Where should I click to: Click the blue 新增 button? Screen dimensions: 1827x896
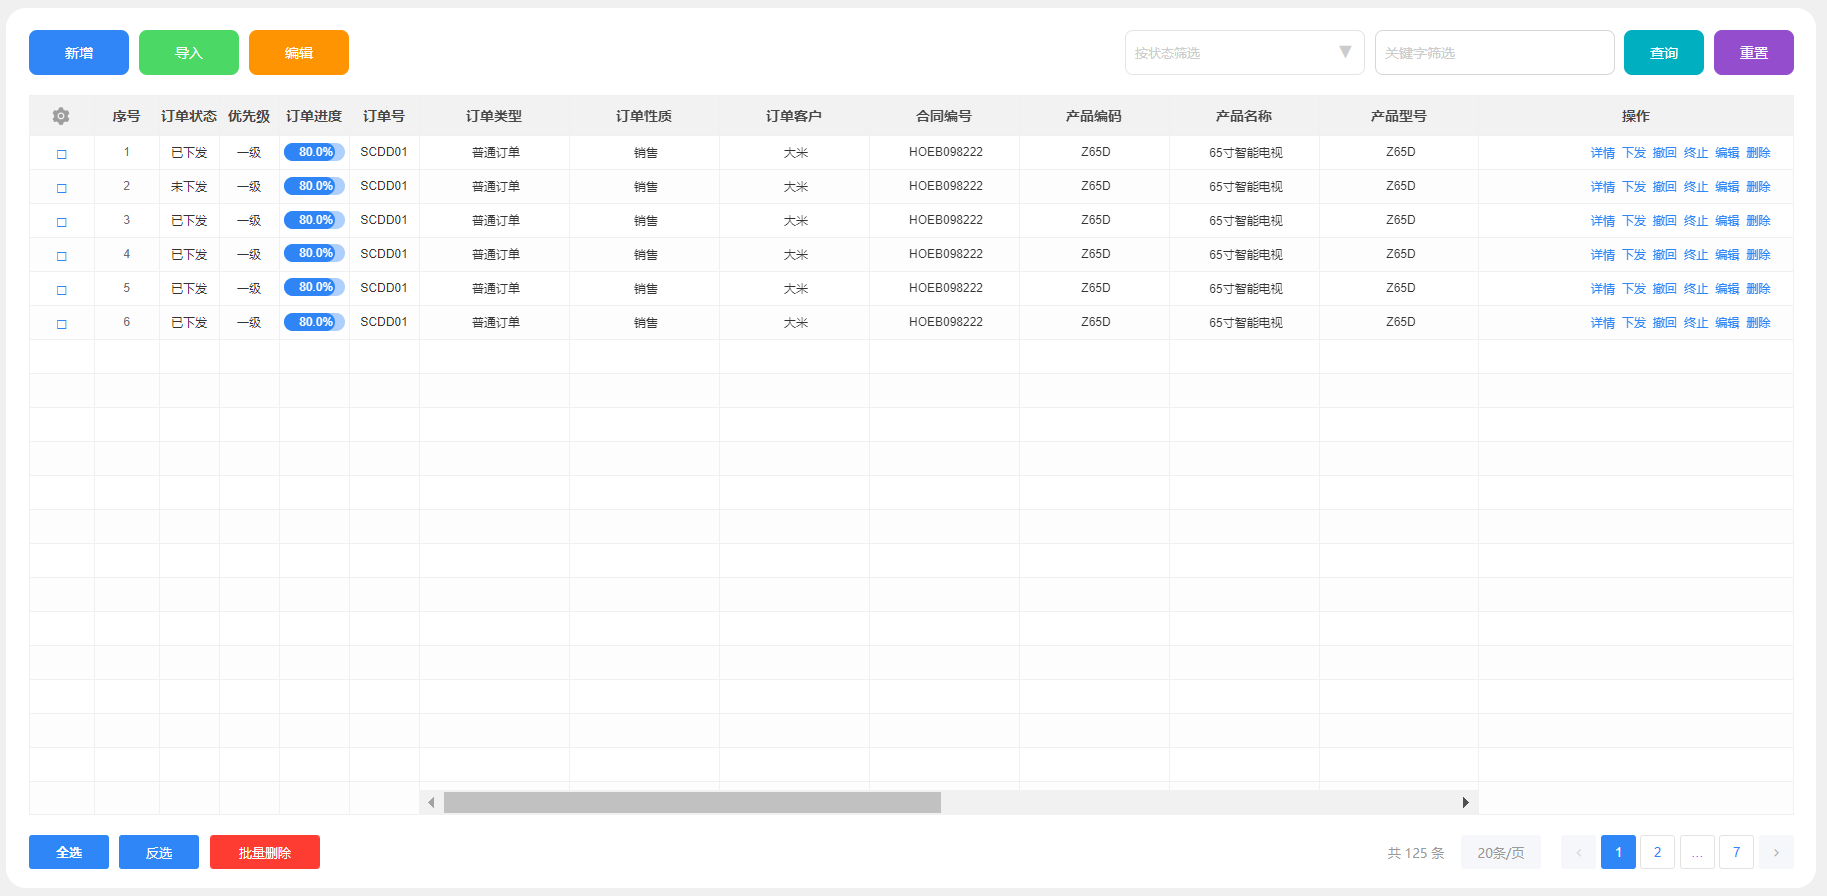(79, 53)
